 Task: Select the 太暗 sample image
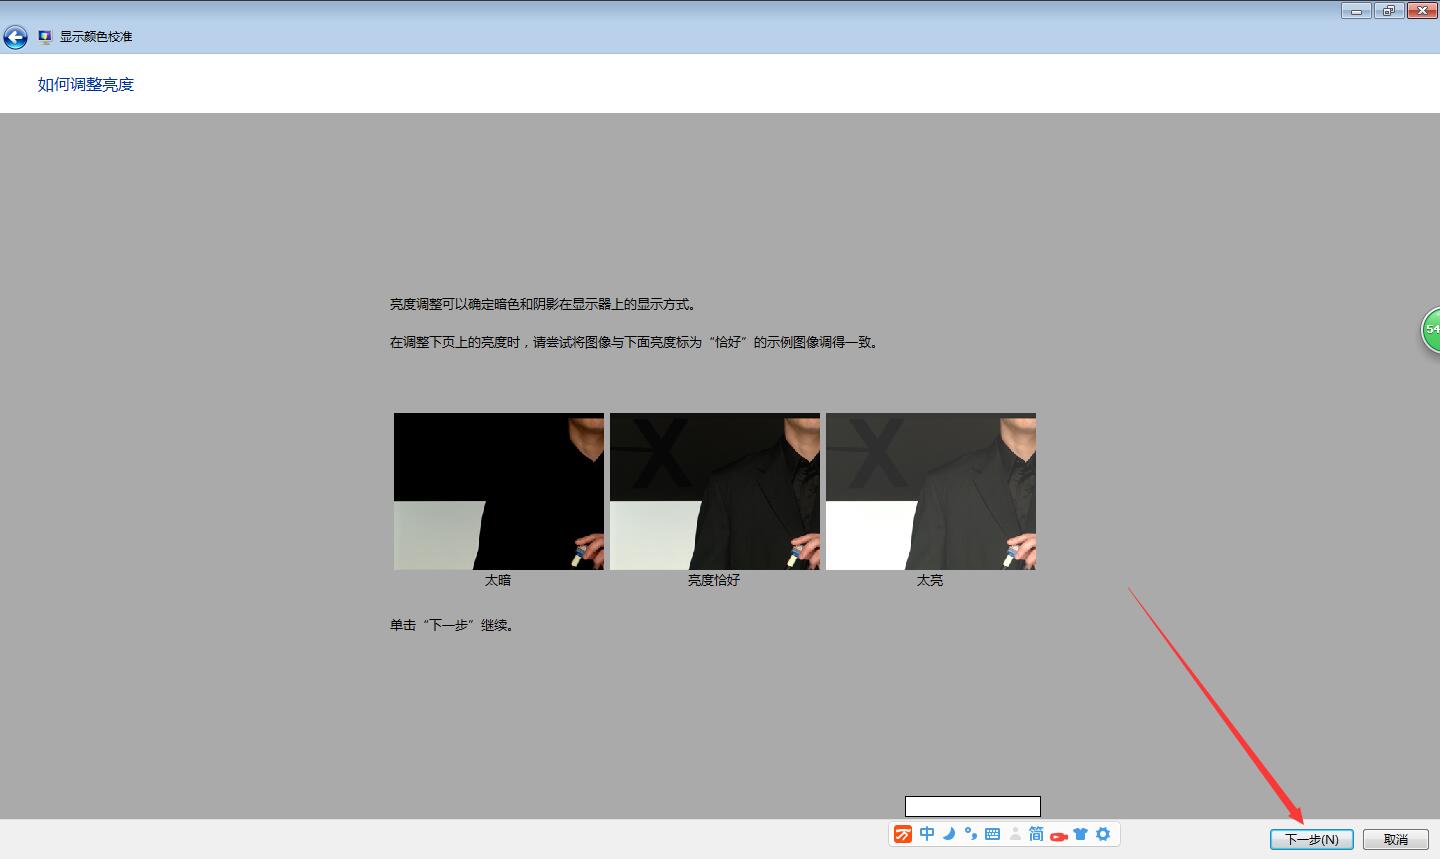click(x=499, y=491)
